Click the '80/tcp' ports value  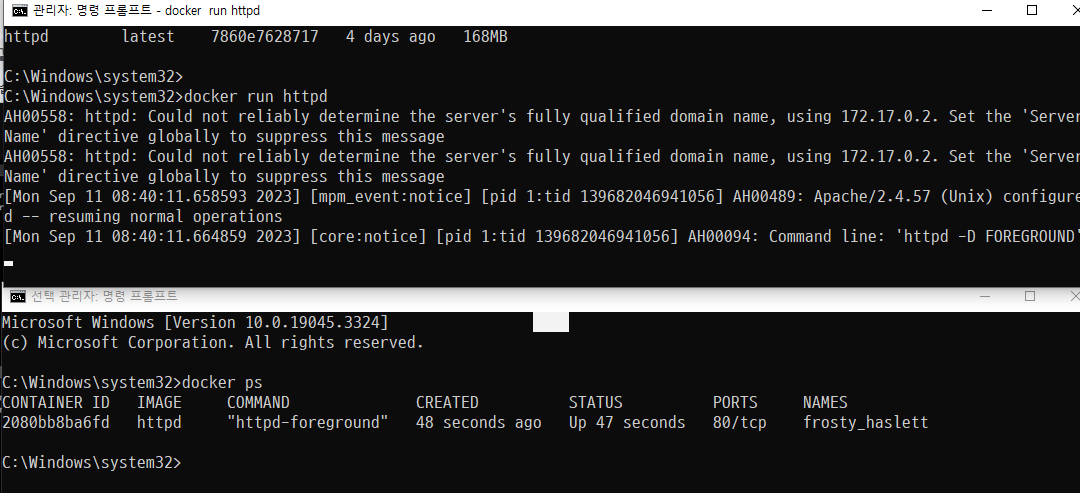(740, 422)
